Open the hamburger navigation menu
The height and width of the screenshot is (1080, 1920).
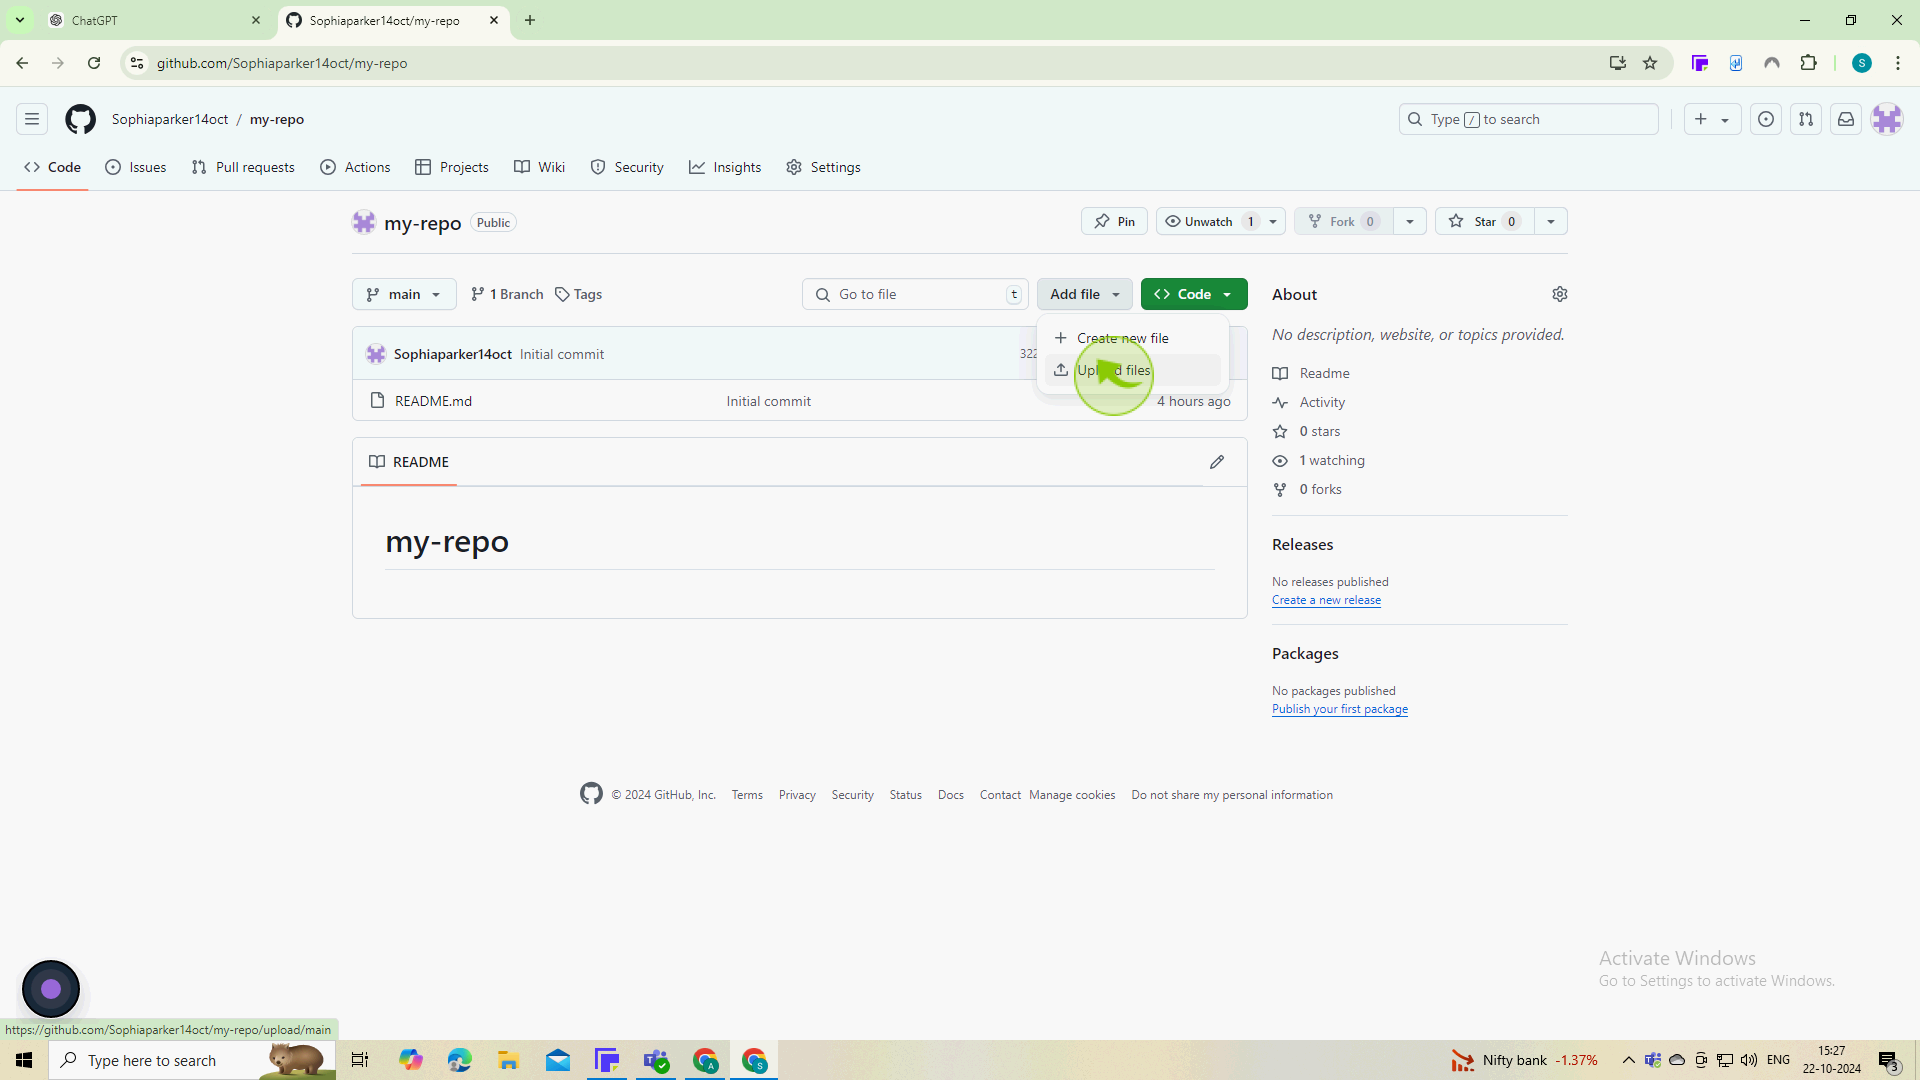coord(32,119)
